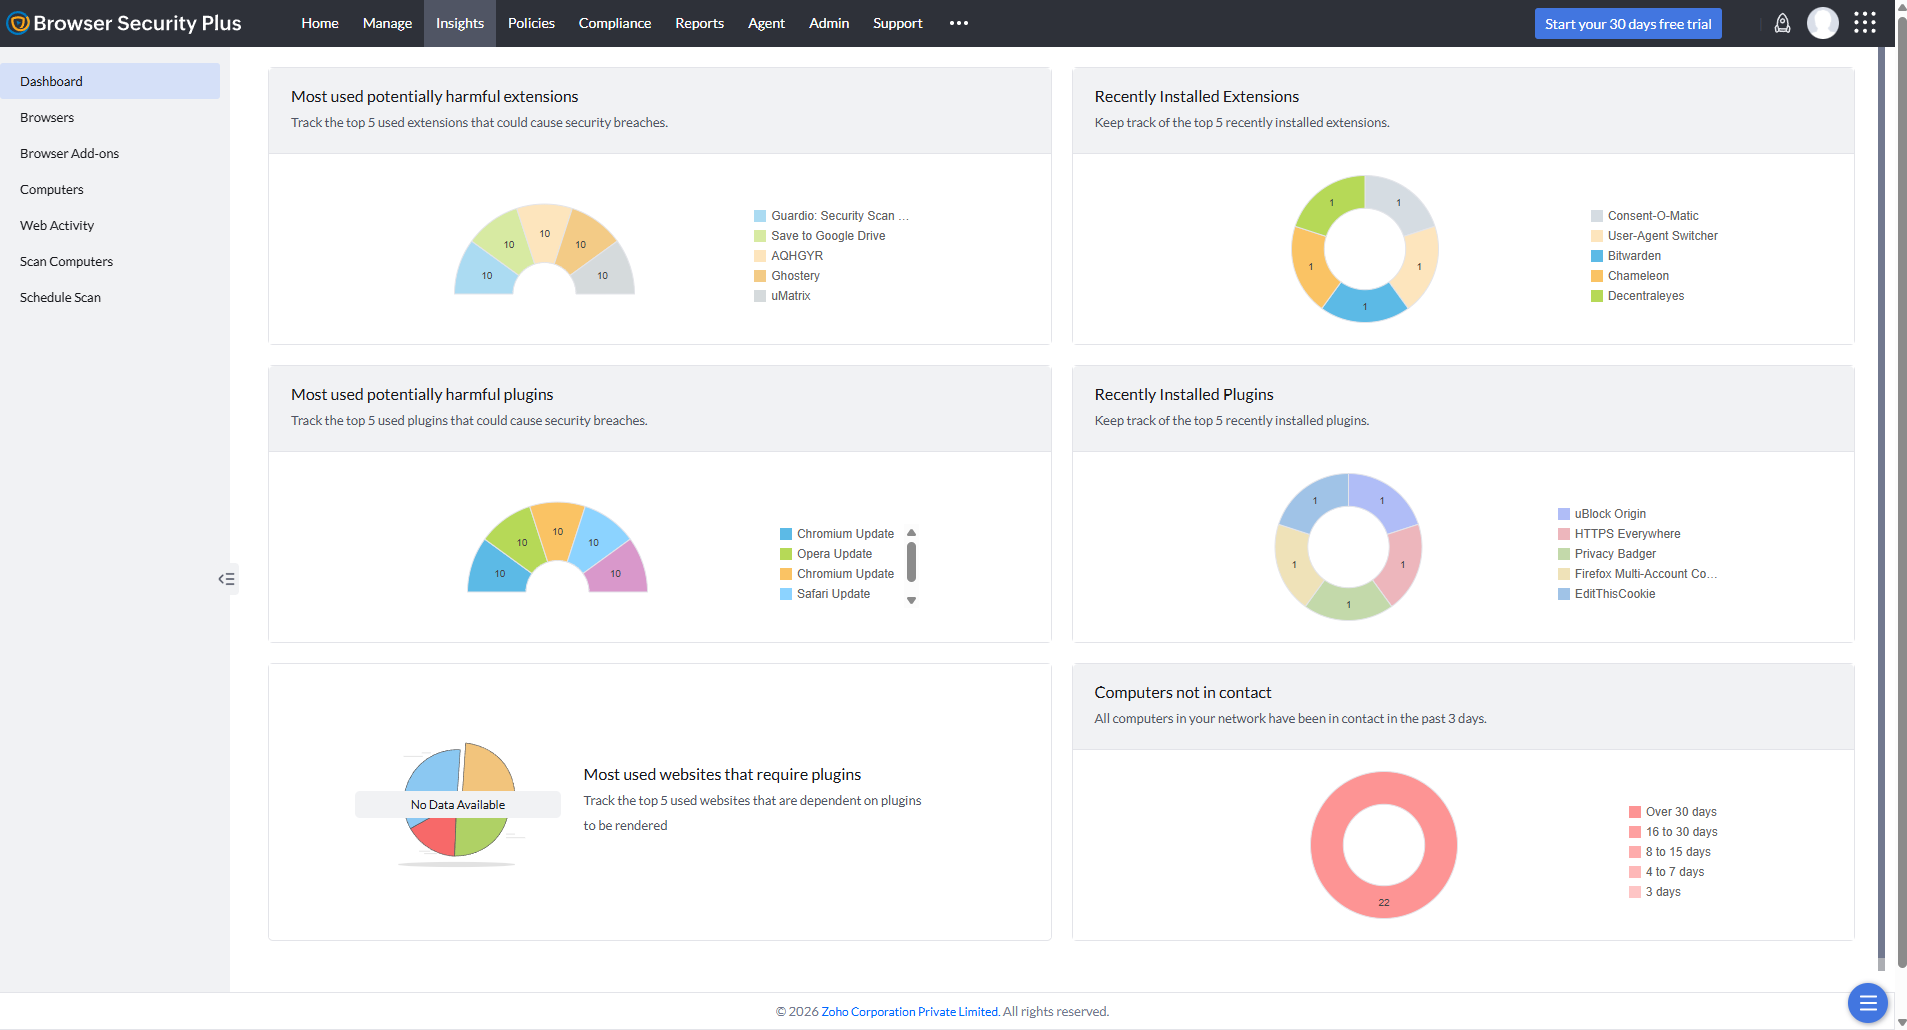Toggle EditThisCookie legend swatch
Image resolution: width=1907 pixels, height=1030 pixels.
(x=1564, y=594)
